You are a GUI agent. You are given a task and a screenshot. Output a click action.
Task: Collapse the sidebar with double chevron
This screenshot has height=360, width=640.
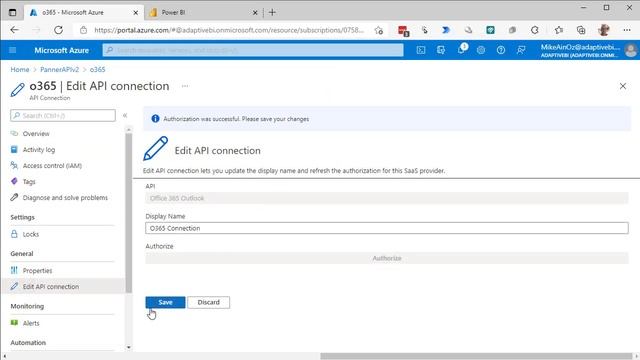[x=125, y=116]
